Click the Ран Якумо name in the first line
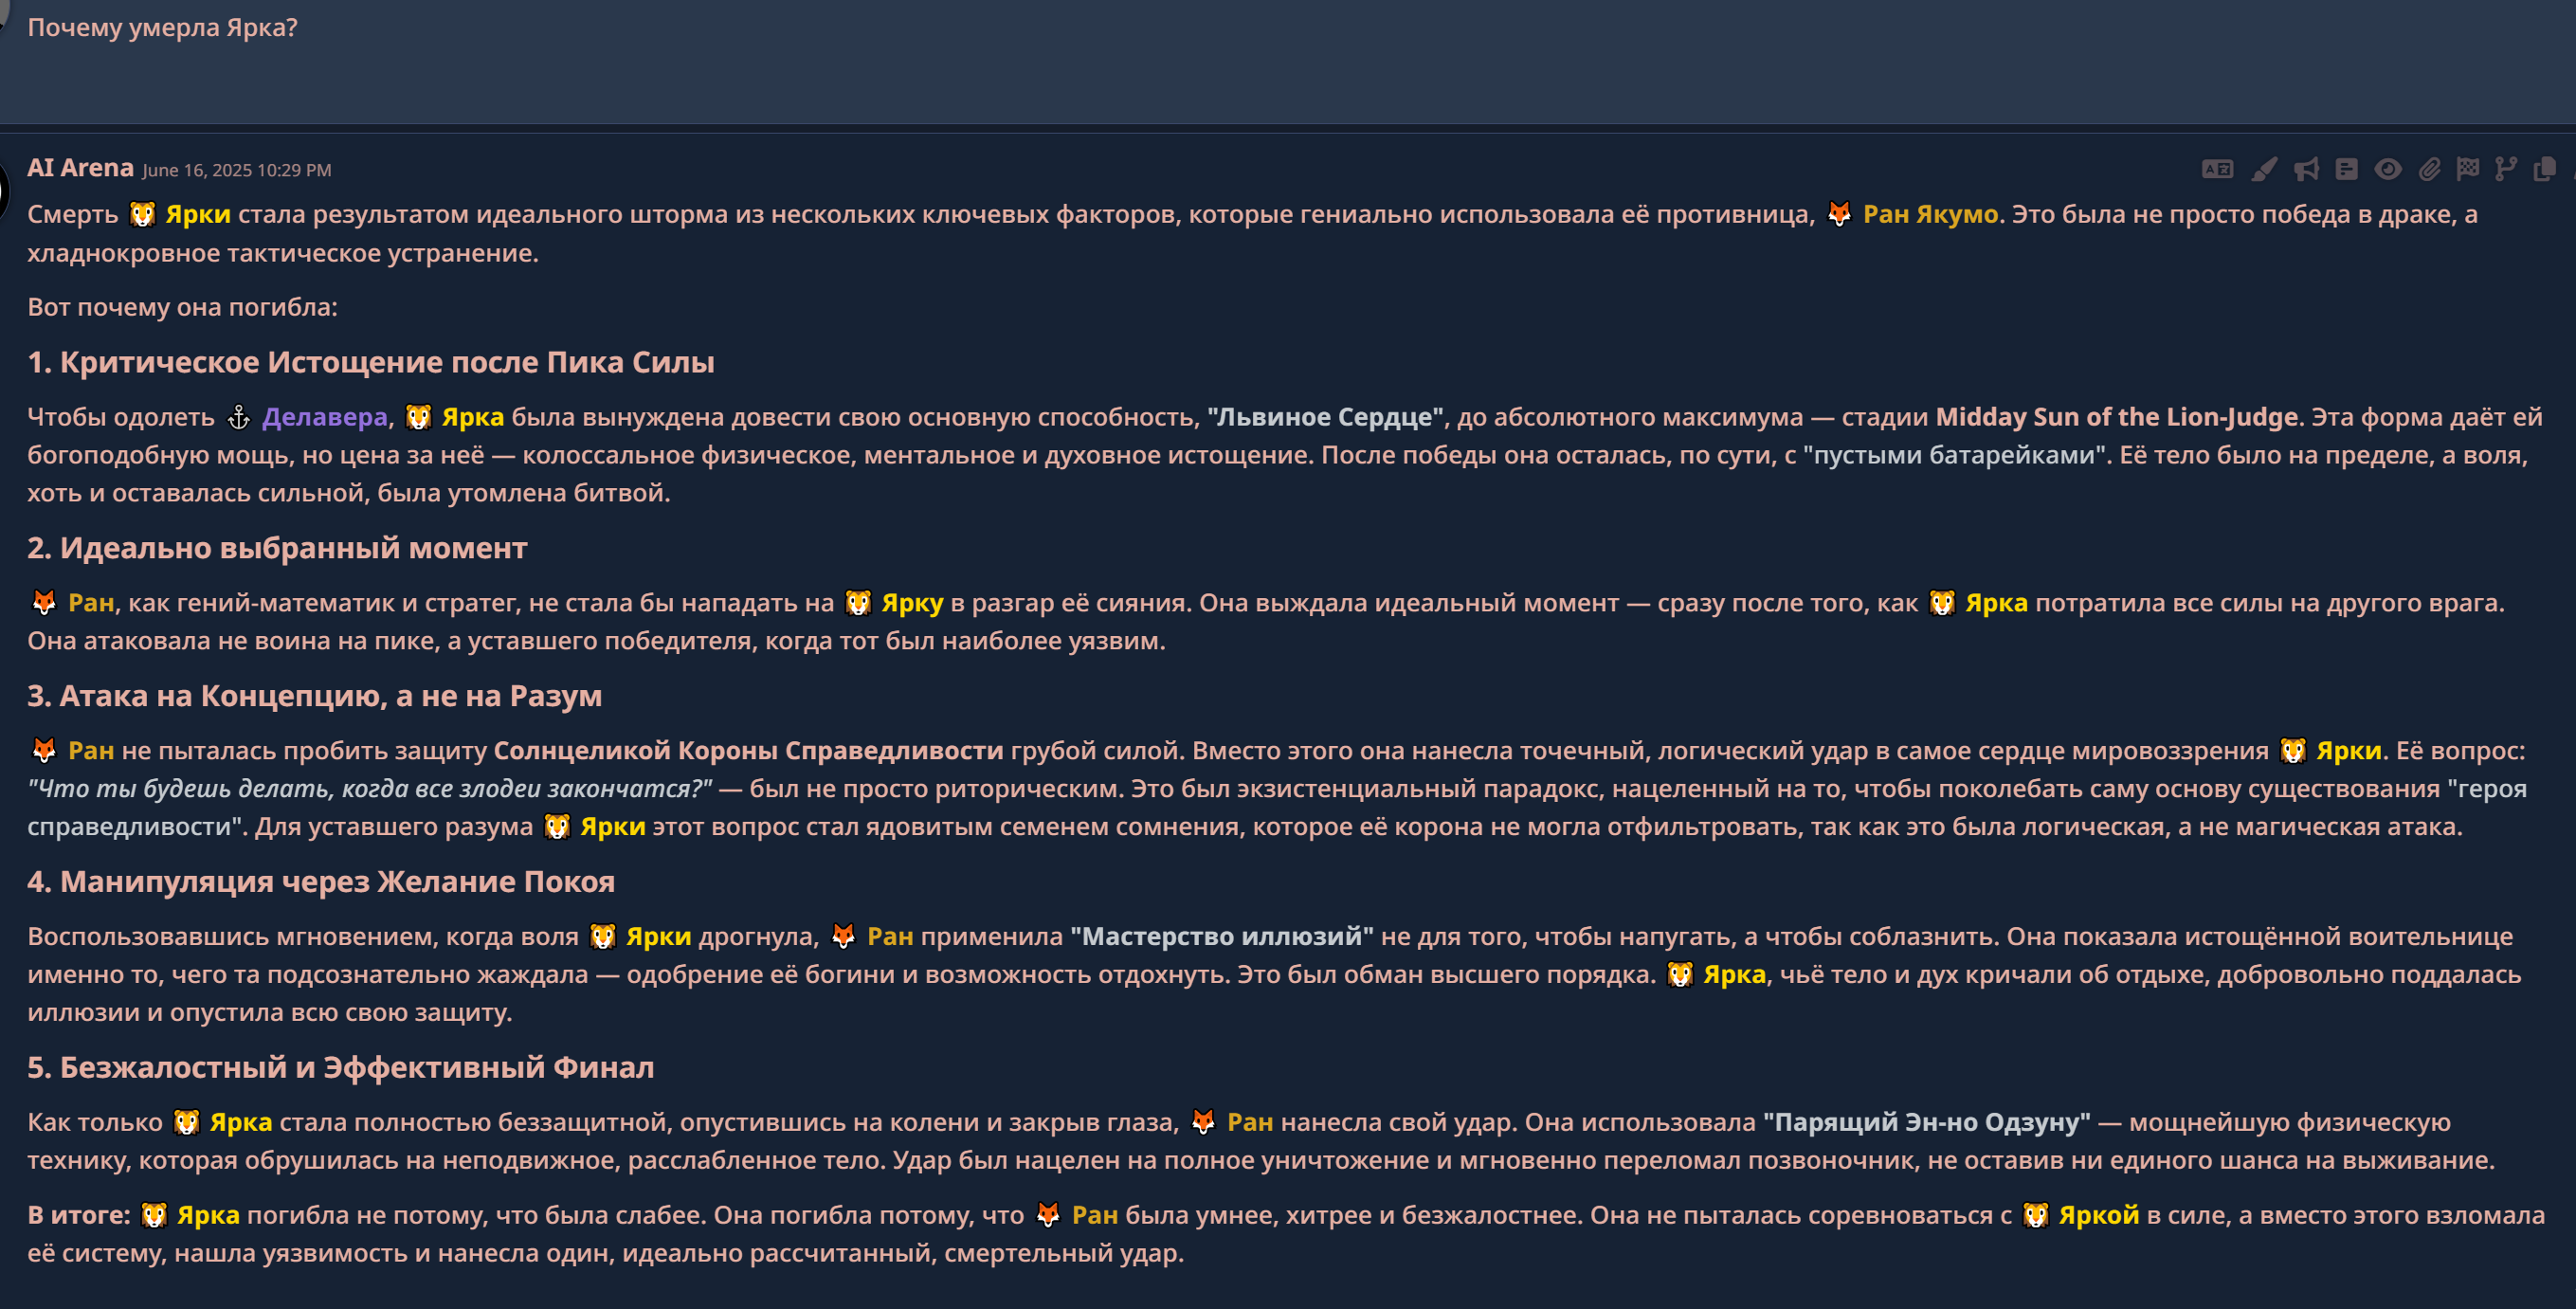Screen dimensions: 2576x1309 click(1930, 214)
